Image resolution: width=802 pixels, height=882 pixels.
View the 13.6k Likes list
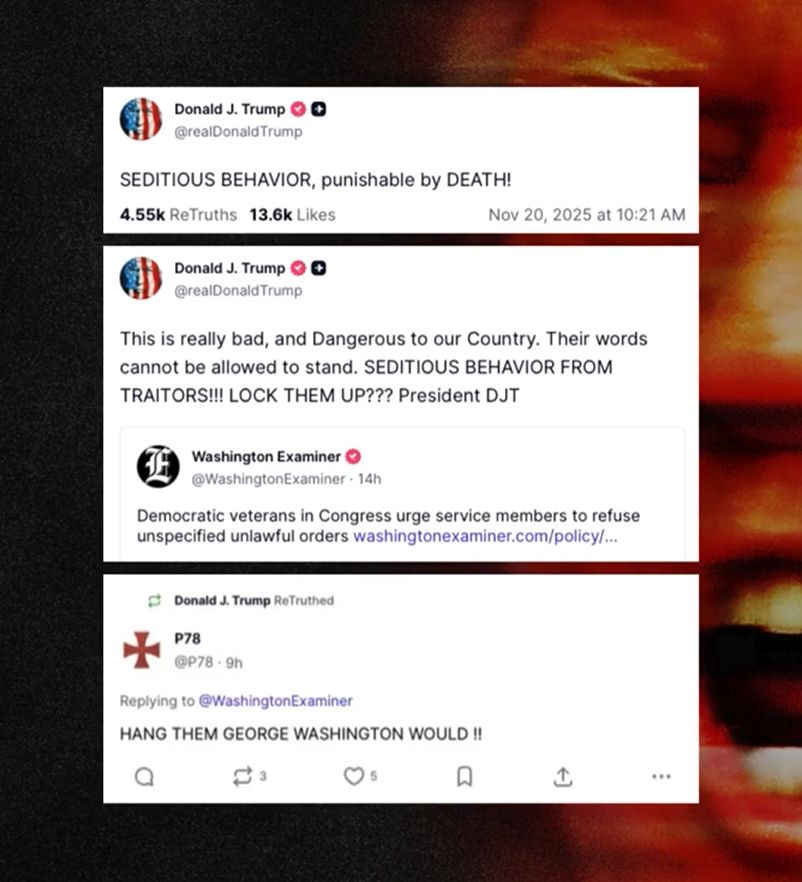coord(292,215)
